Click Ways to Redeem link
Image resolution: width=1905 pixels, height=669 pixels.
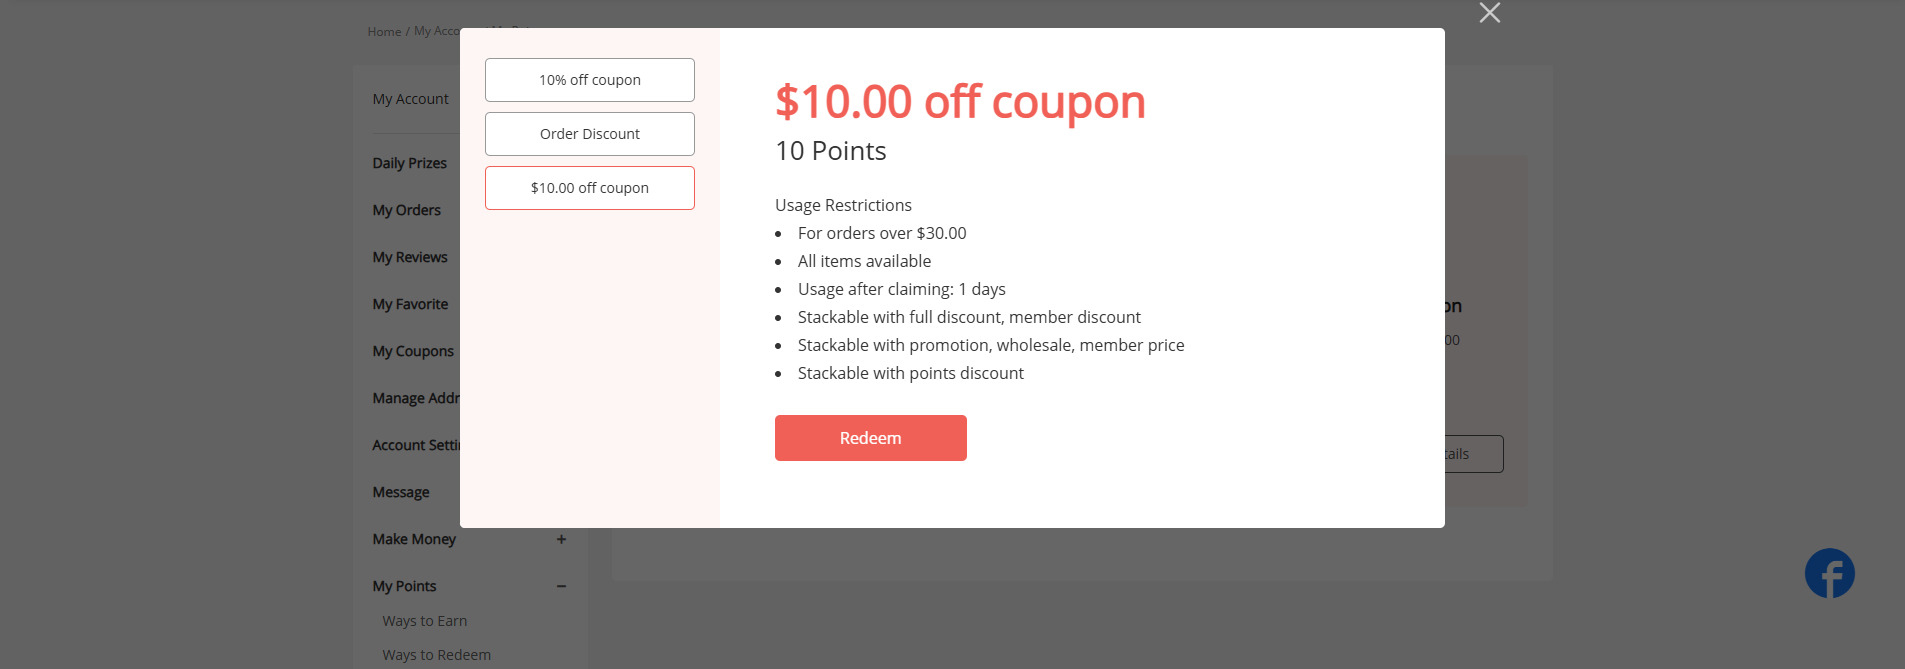pyautogui.click(x=437, y=655)
